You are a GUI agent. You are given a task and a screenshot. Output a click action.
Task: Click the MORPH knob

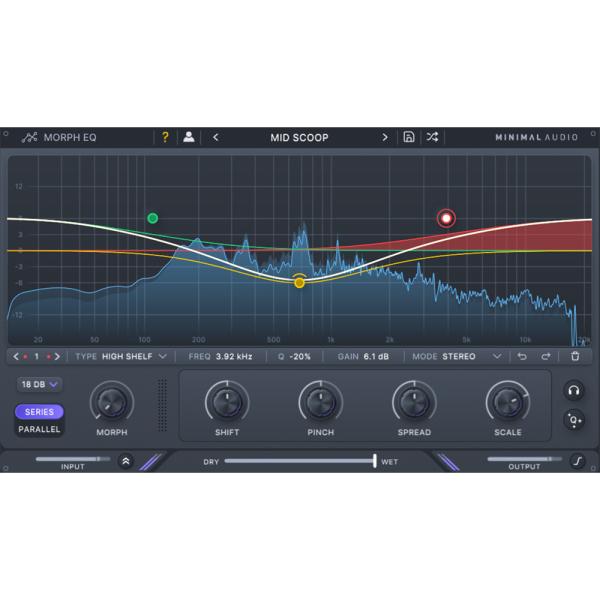pyautogui.click(x=112, y=403)
